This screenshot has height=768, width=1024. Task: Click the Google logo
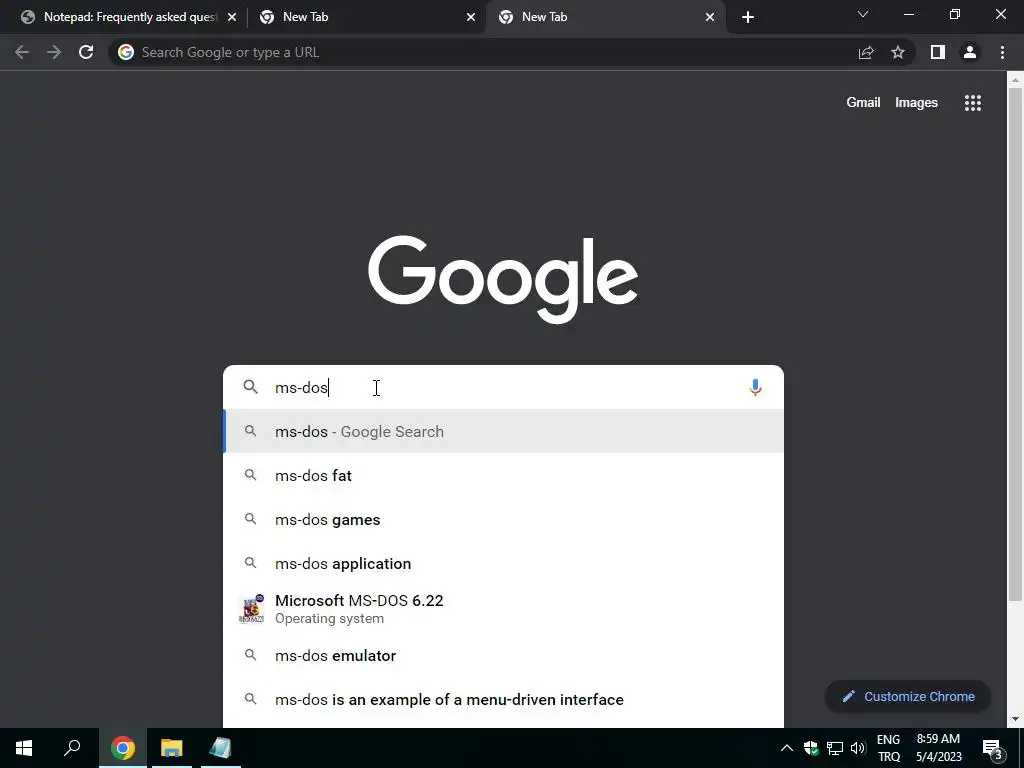coord(503,280)
